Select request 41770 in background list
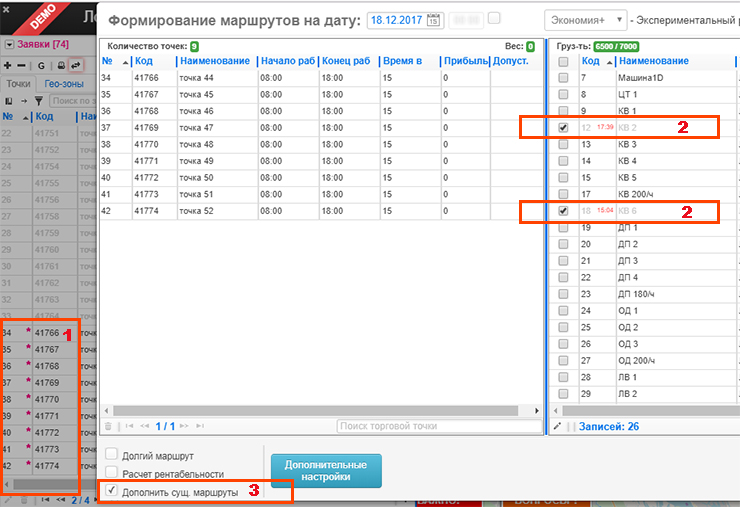 [x=48, y=399]
